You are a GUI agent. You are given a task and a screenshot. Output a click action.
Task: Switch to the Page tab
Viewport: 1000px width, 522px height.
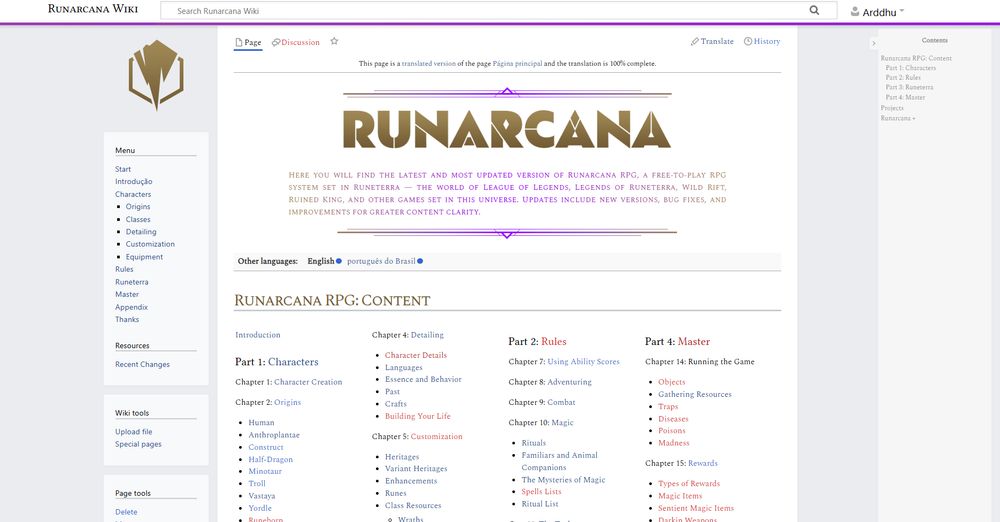(x=248, y=42)
